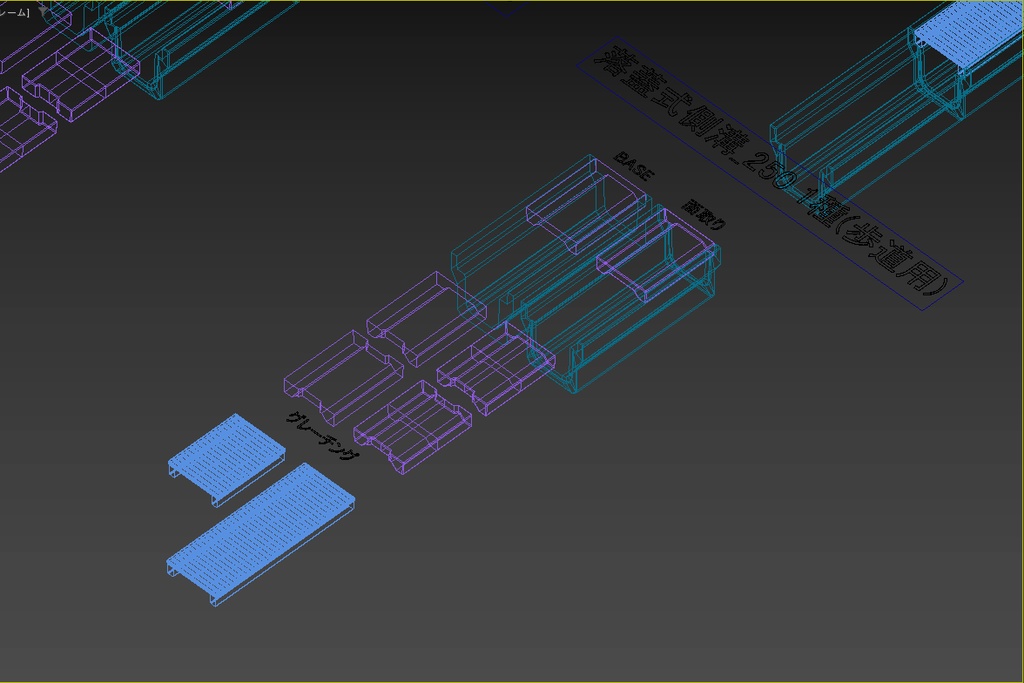Screen dimensions: 1024x683
Task: Select the 落蓋式側溝_250_1種(歩道用) title text
Action: 770,172
